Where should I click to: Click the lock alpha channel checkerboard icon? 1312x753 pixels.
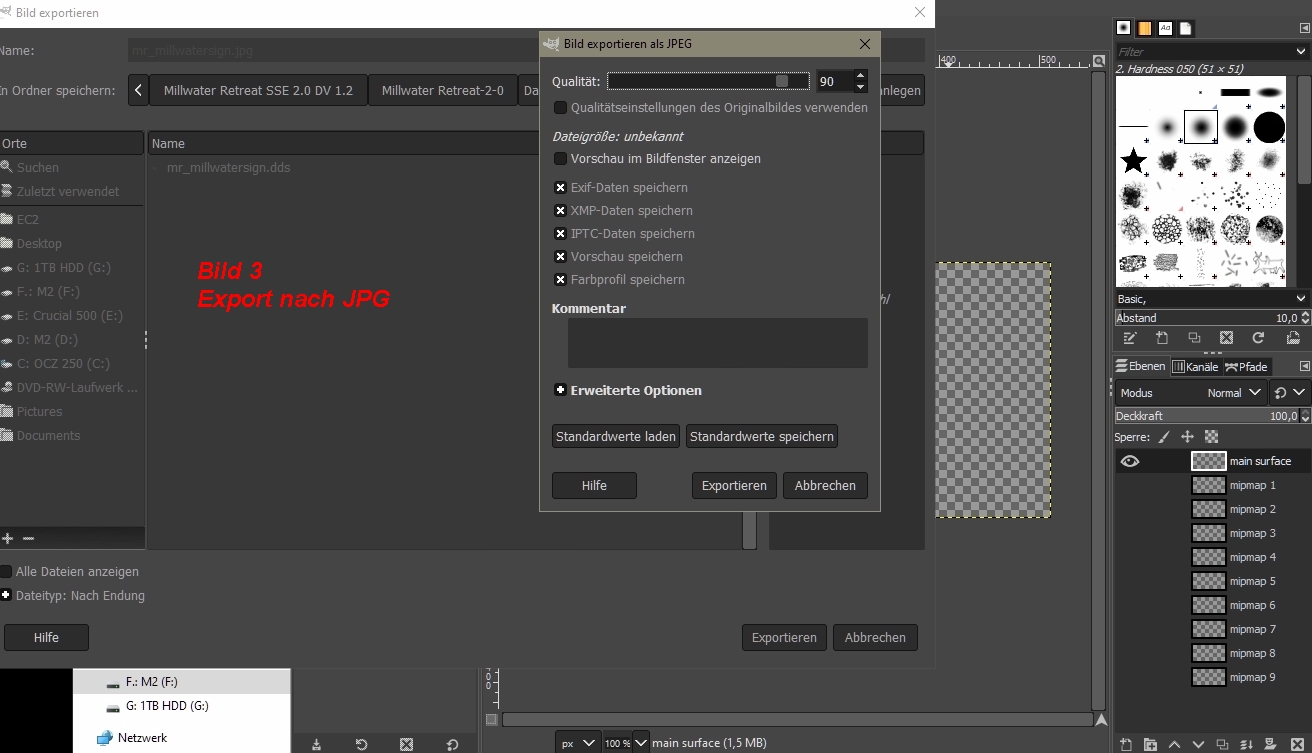1211,437
